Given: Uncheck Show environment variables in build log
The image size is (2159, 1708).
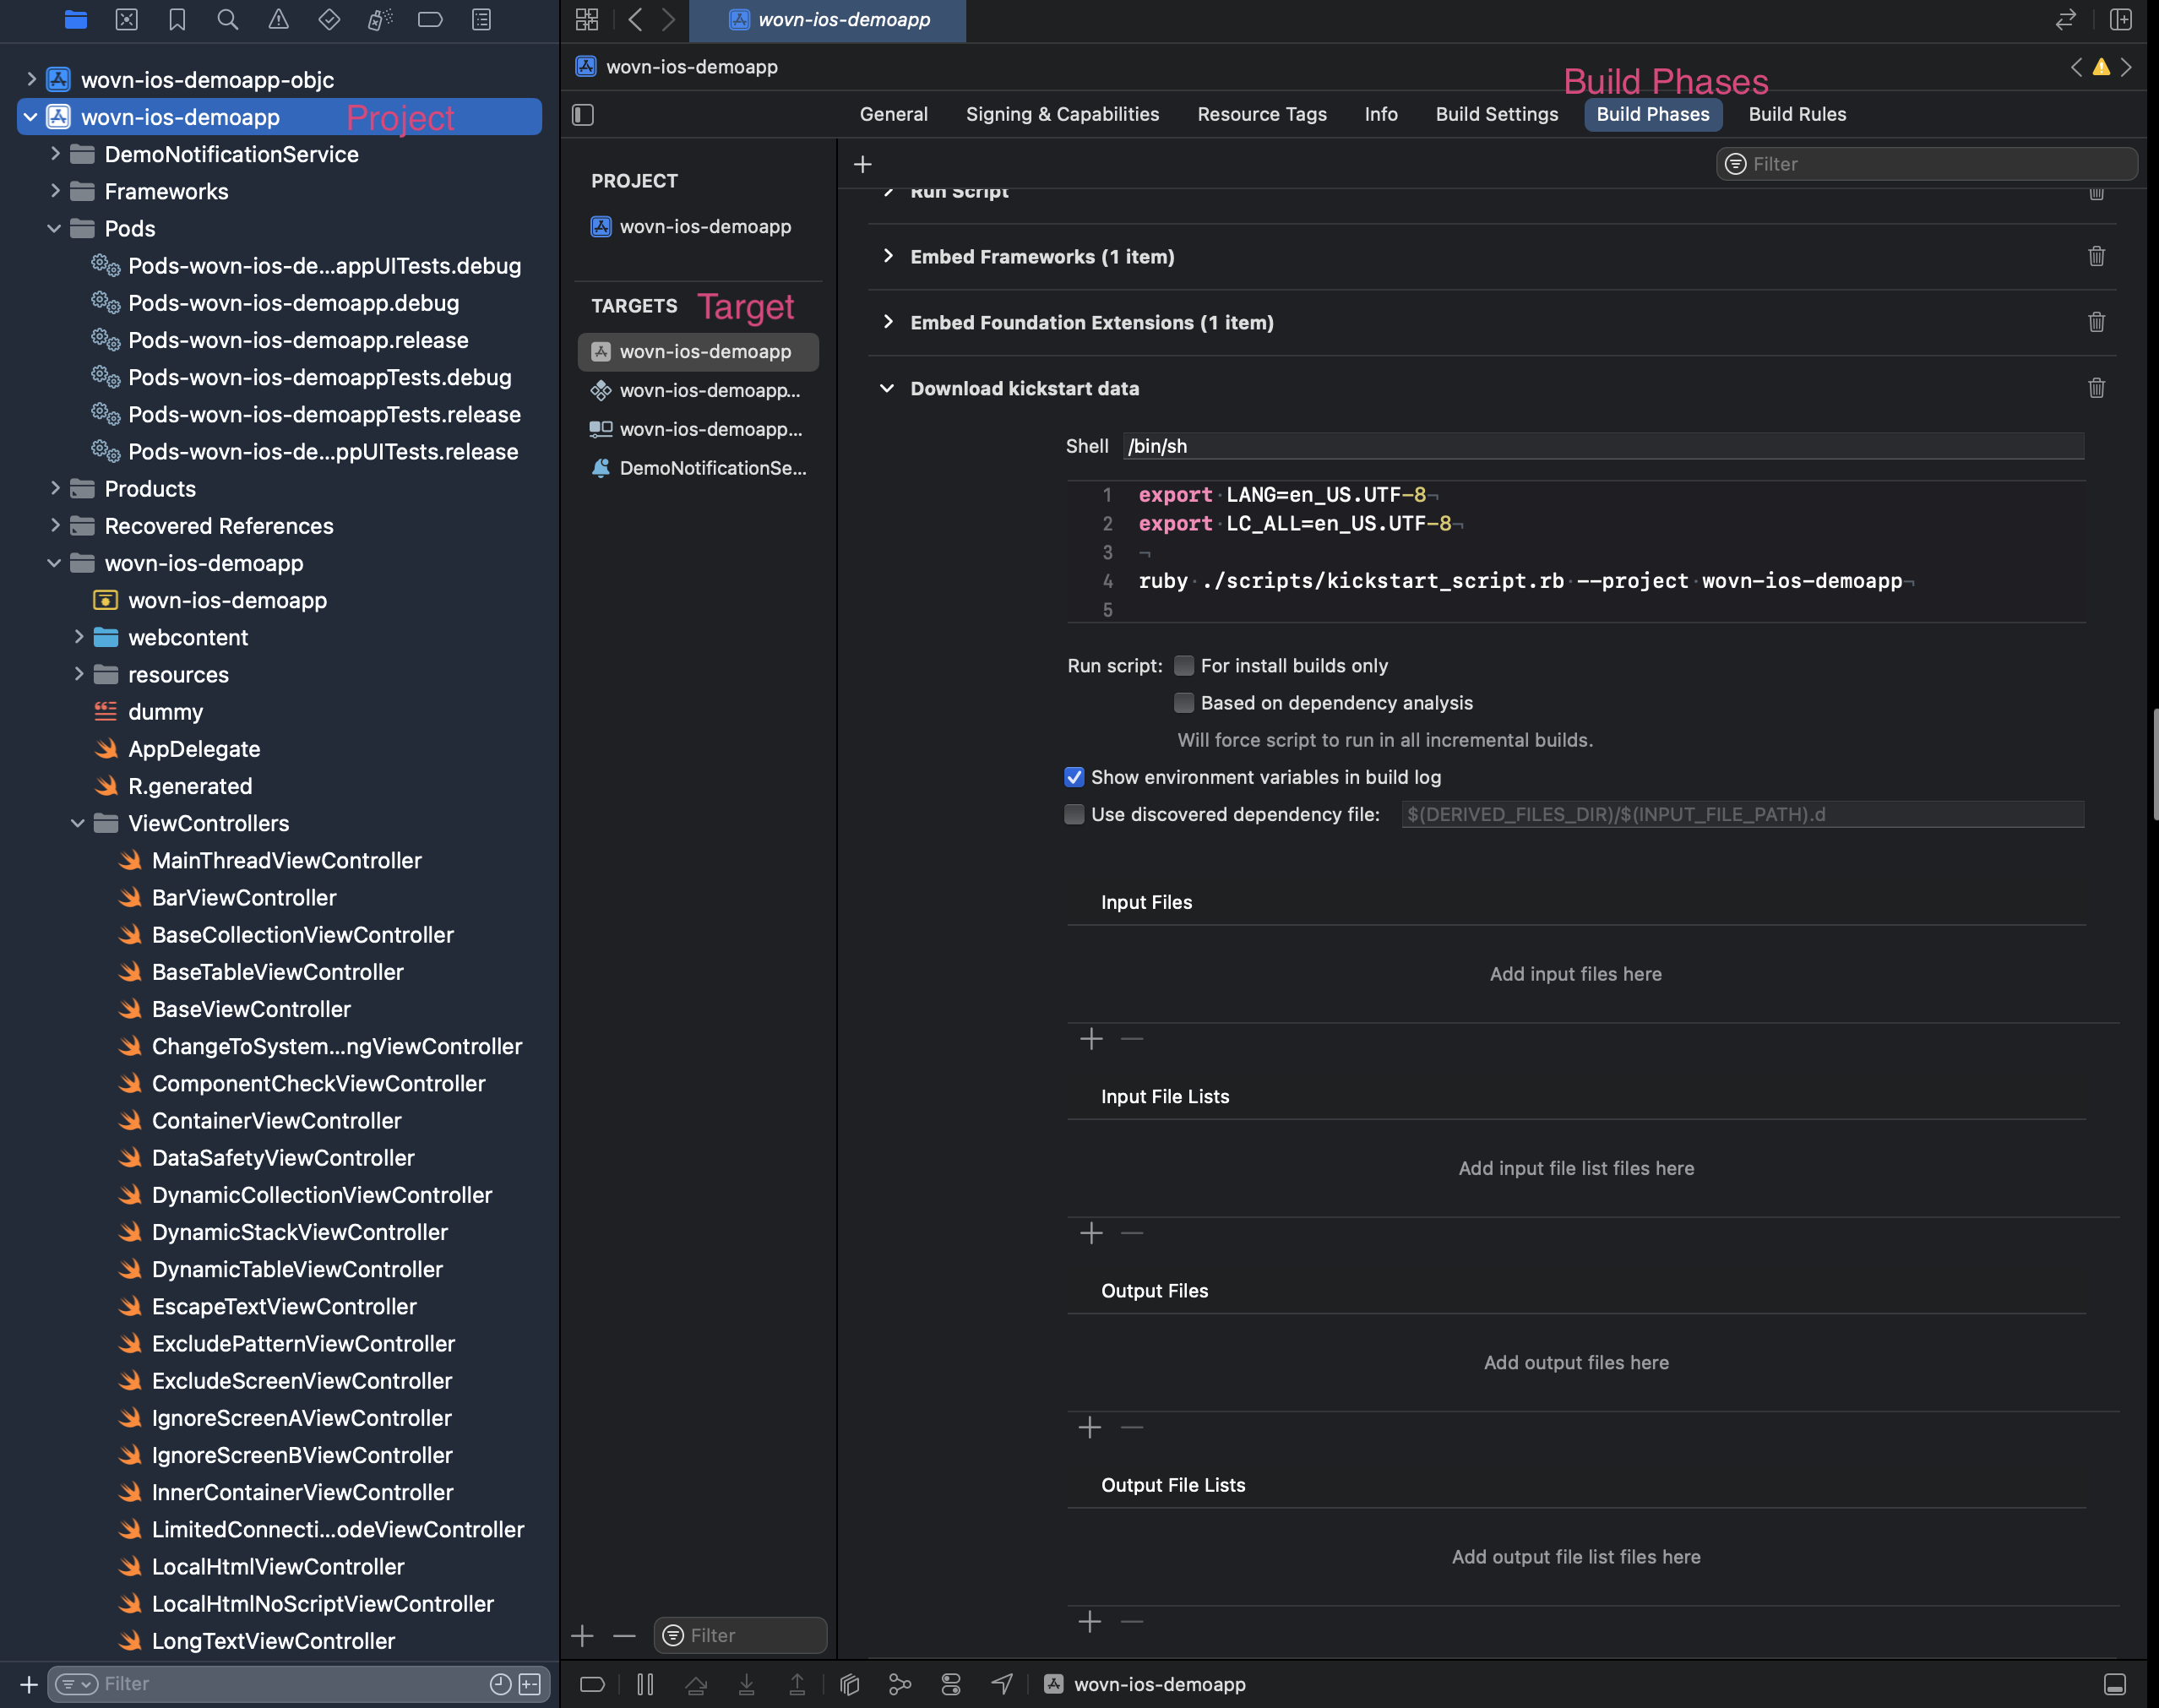Looking at the screenshot, I should pyautogui.click(x=1074, y=777).
